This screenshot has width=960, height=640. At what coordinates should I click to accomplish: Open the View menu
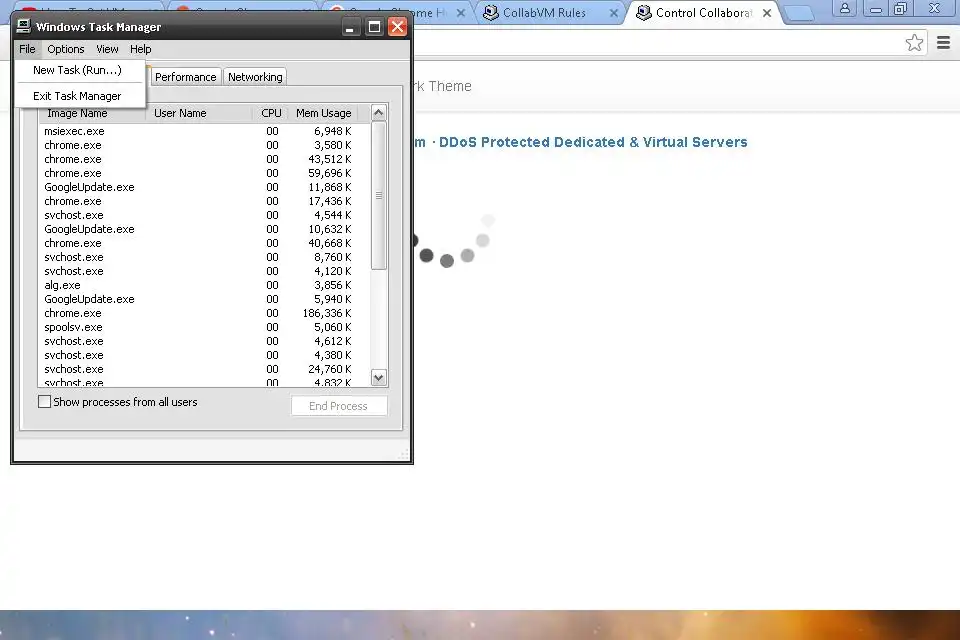point(107,49)
